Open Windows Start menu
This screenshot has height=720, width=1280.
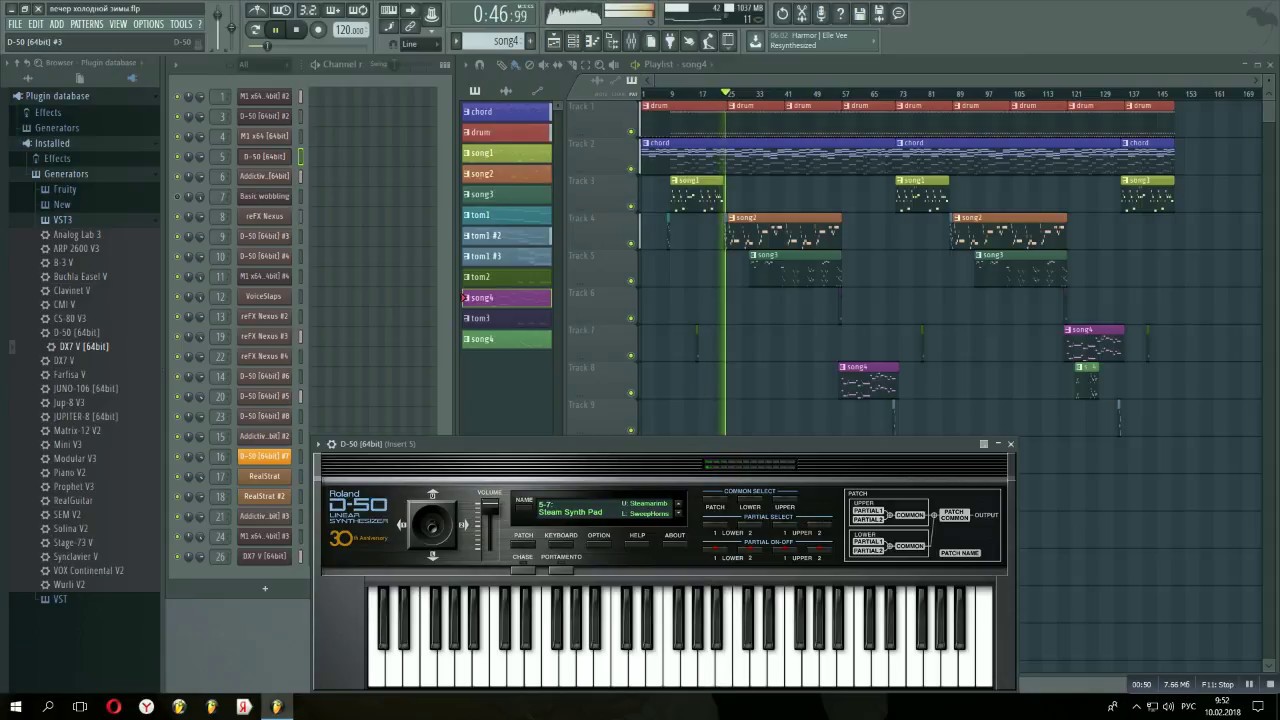(15, 707)
